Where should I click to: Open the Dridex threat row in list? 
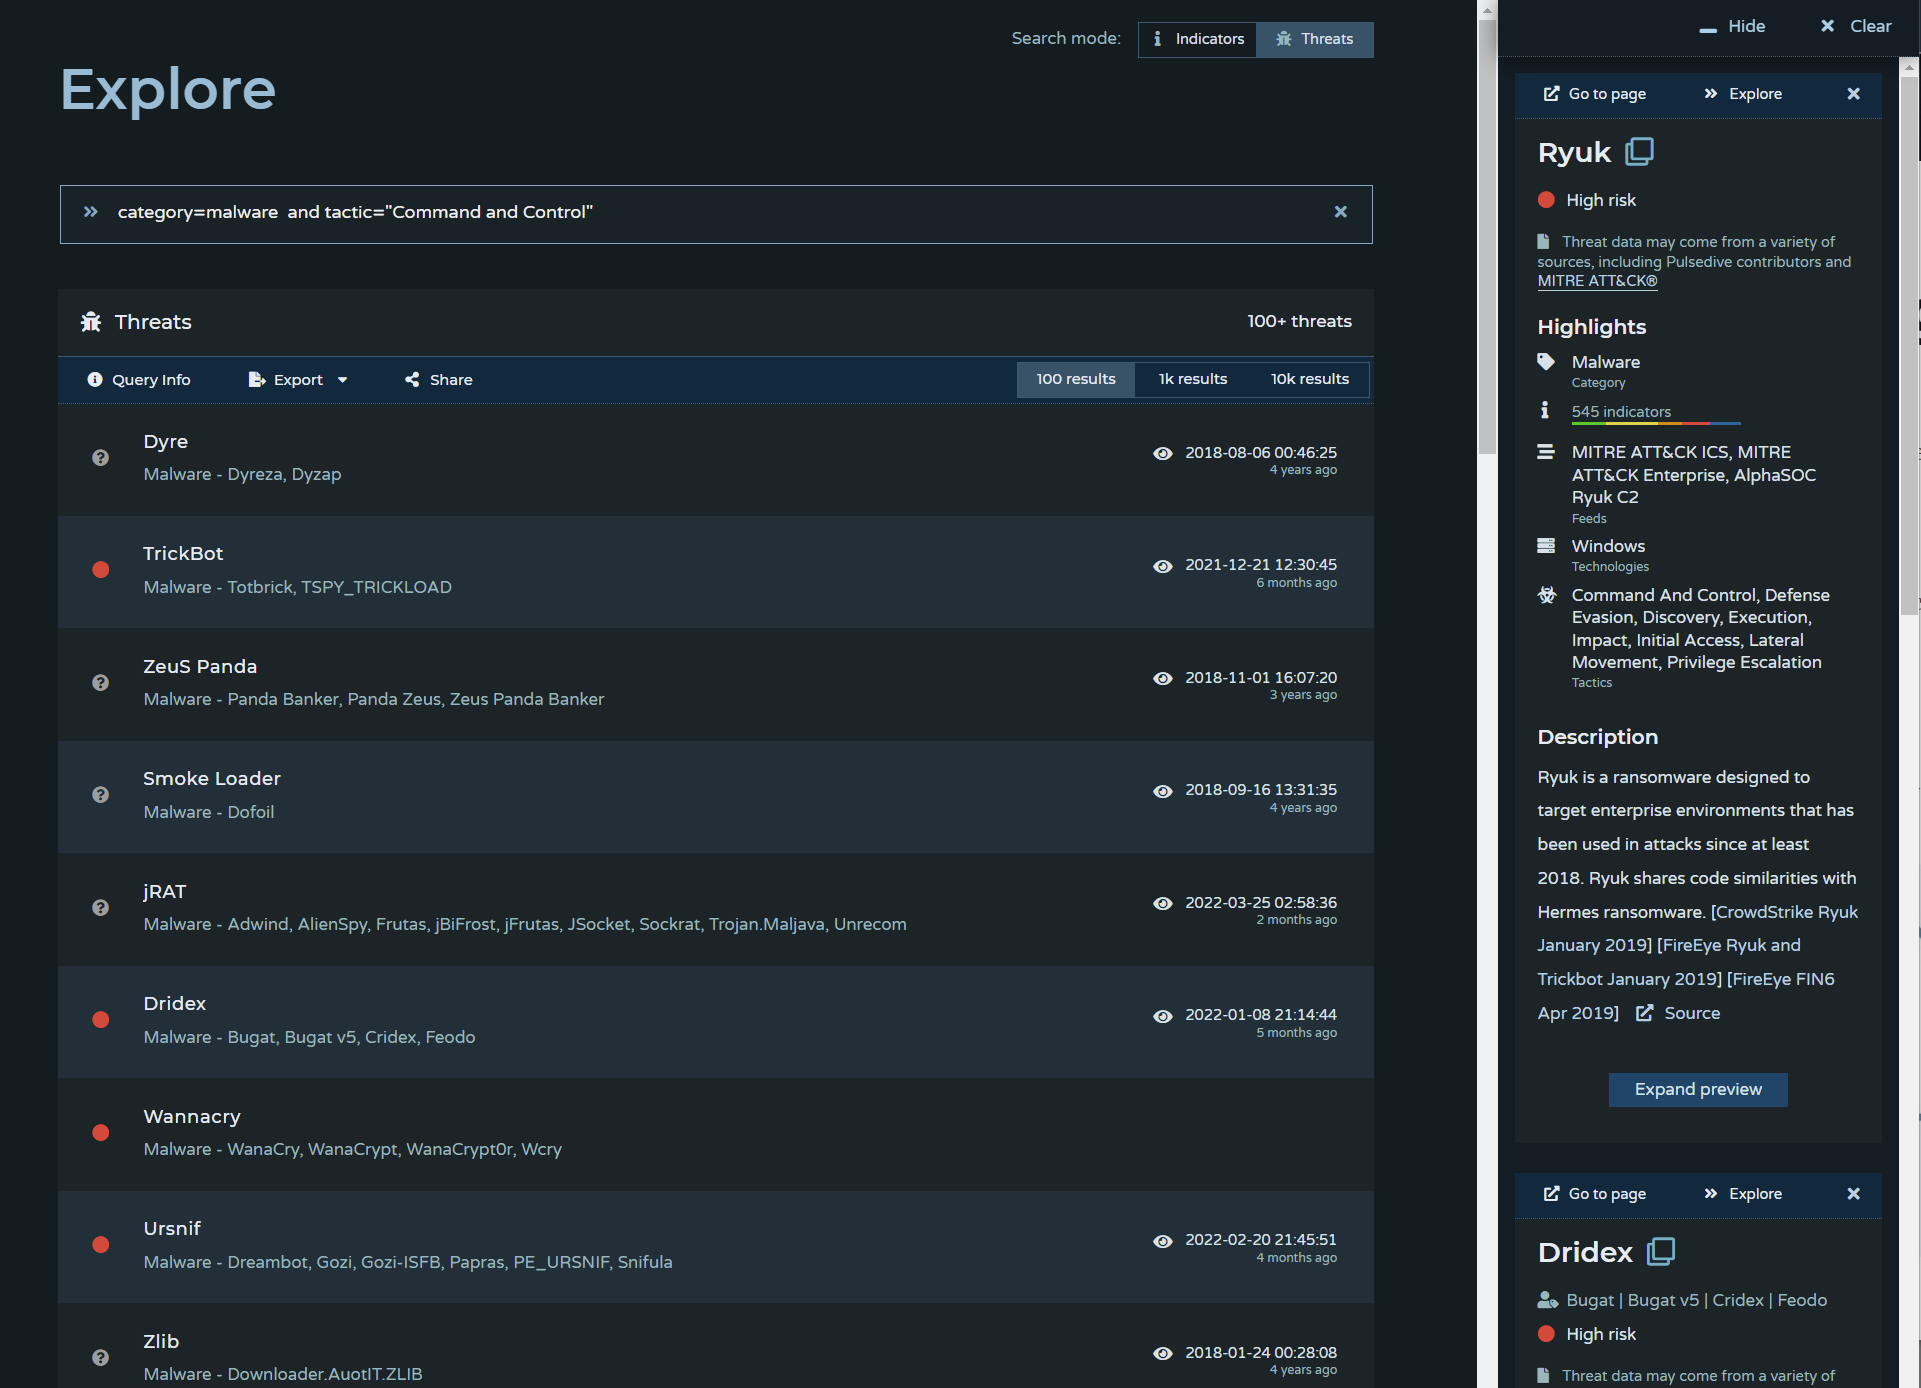coord(716,1021)
